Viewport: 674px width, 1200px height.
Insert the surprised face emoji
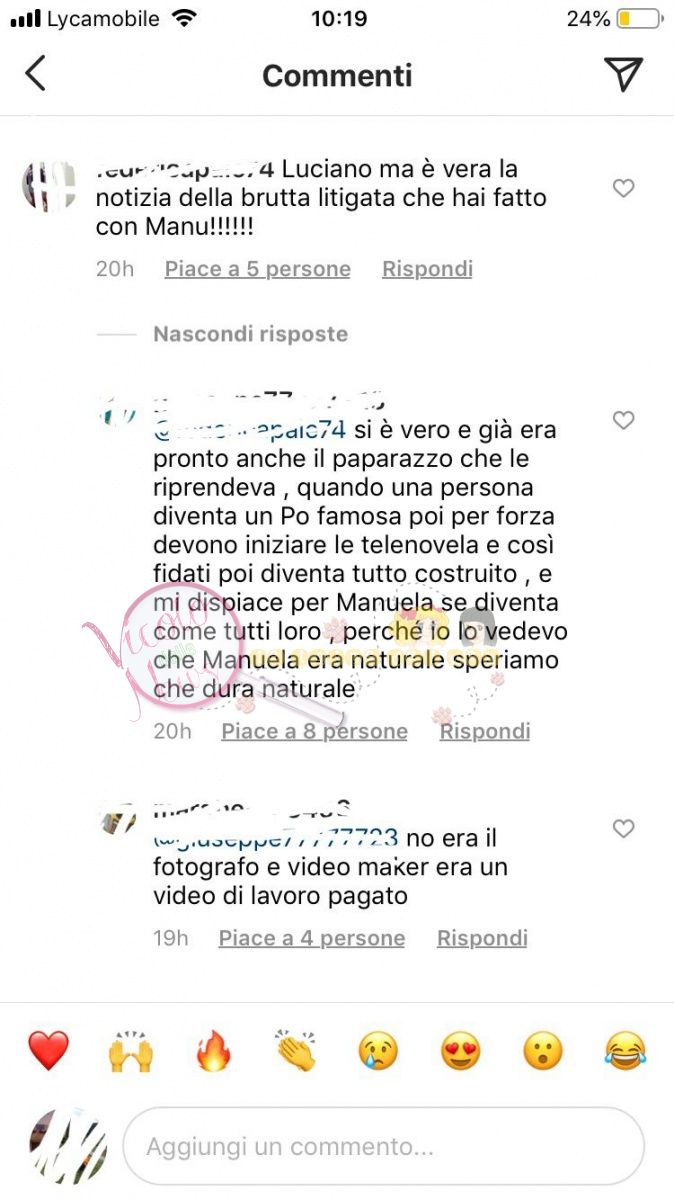[543, 1051]
